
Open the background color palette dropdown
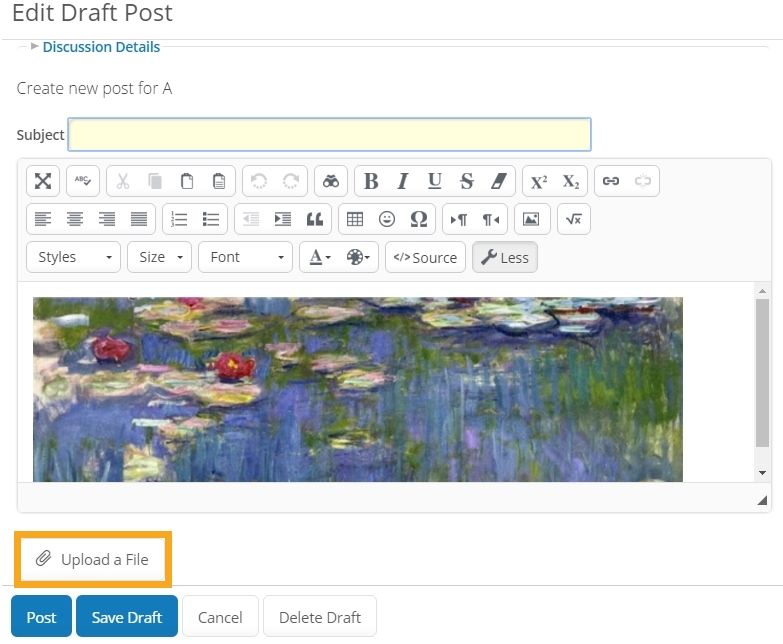pos(358,257)
